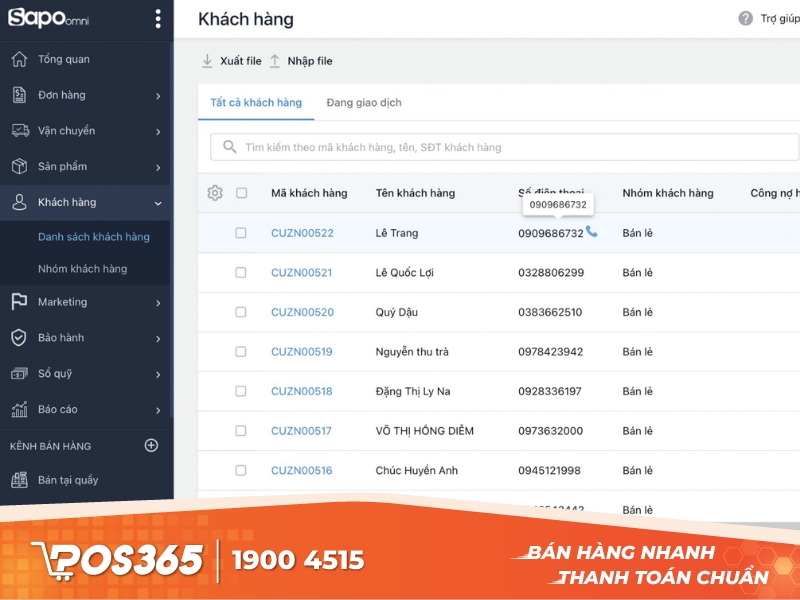
Task: Select customer name Lê Quốc Lợi
Action: (405, 273)
